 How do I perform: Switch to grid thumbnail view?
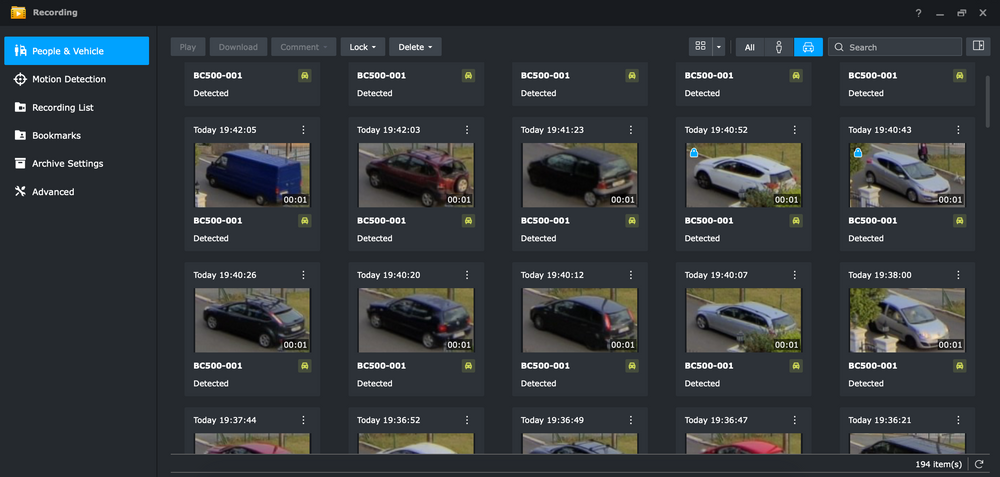pos(700,47)
